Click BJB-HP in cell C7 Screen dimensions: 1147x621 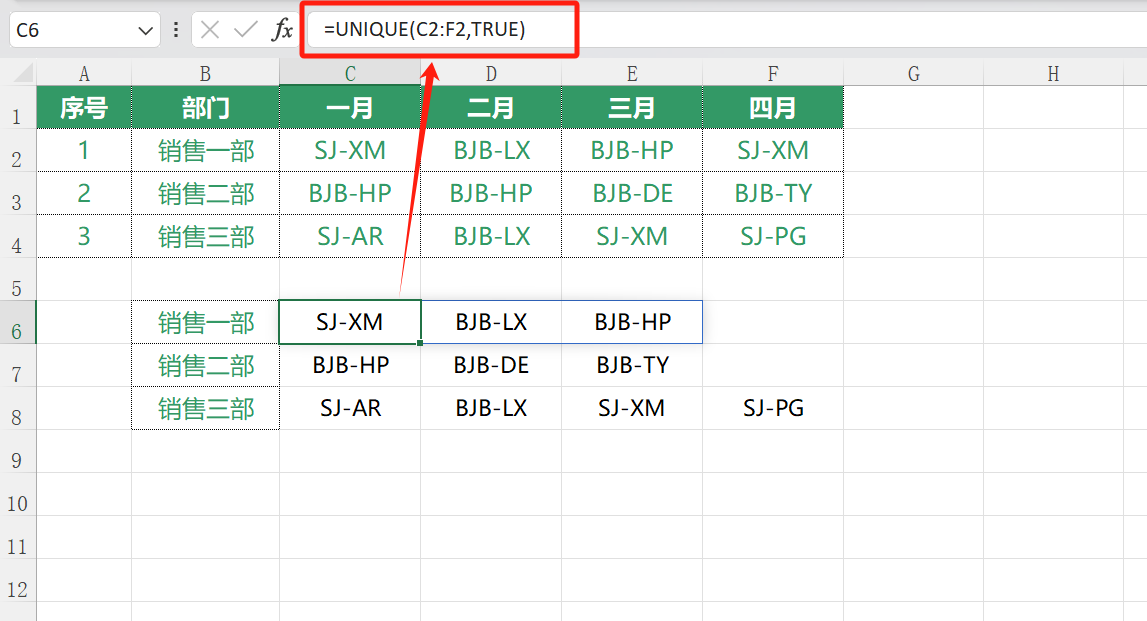350,365
